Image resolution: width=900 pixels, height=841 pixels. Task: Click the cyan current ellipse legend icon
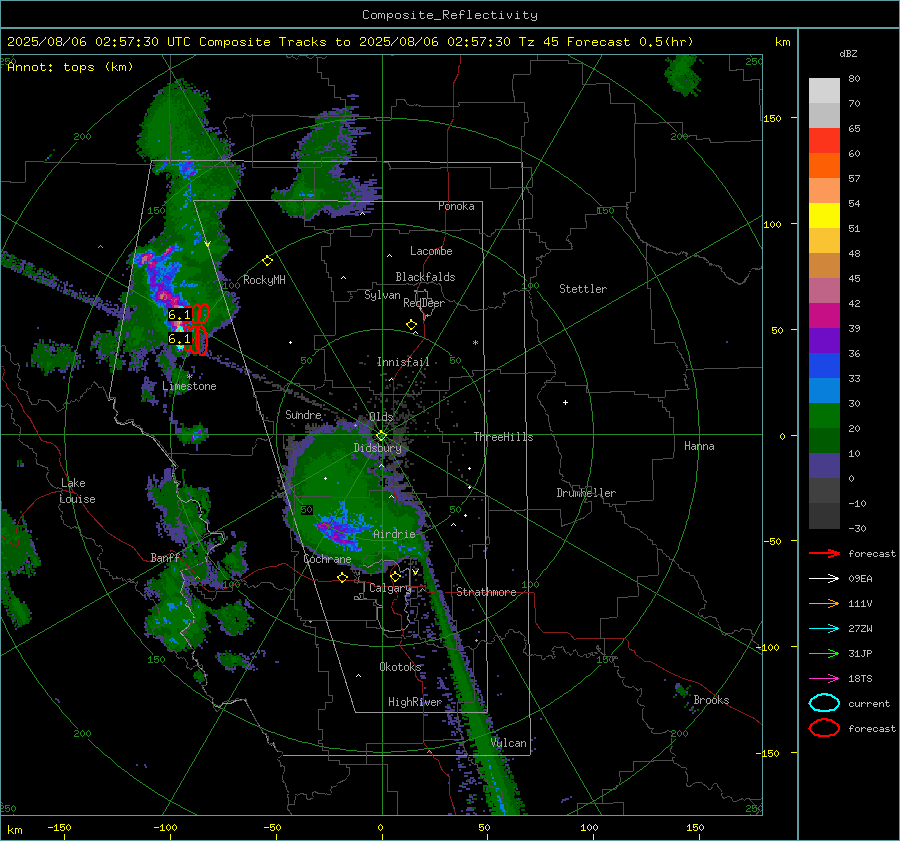point(824,703)
